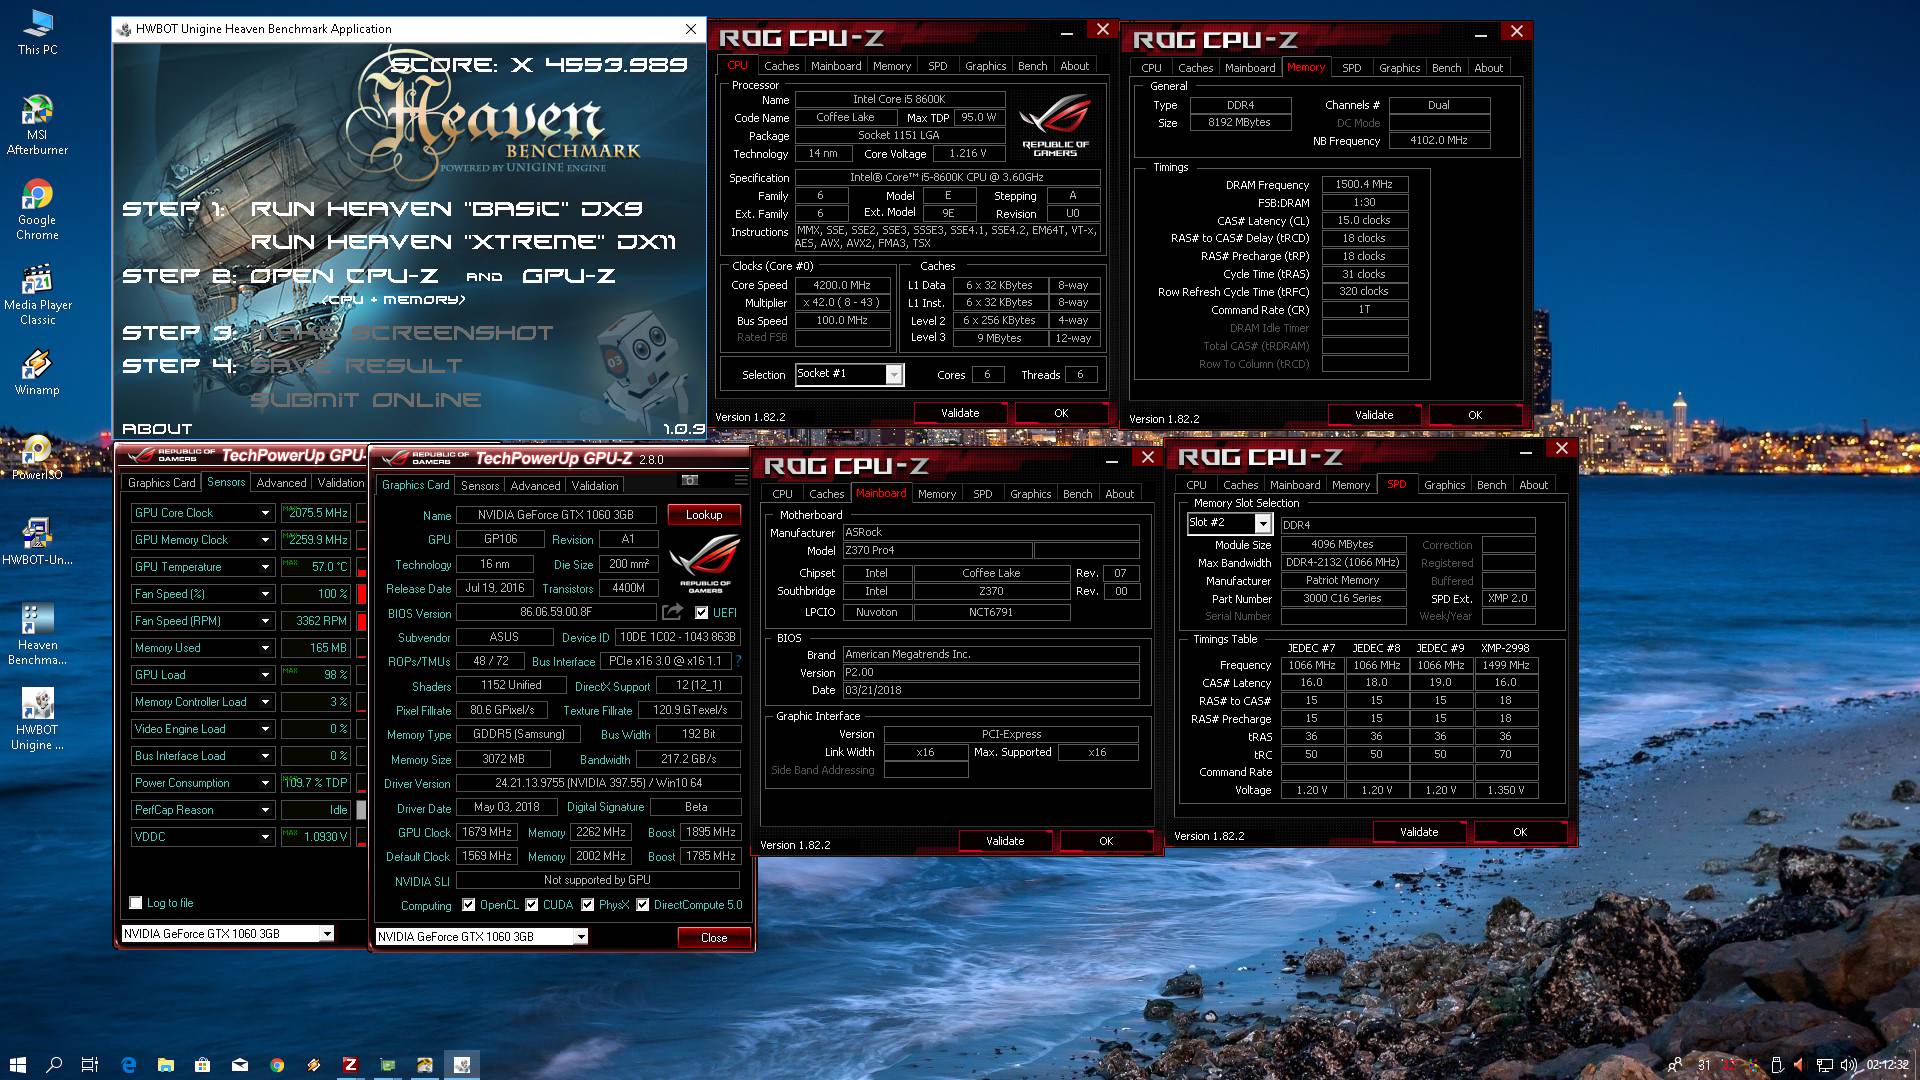Image resolution: width=1920 pixels, height=1080 pixels.
Task: Open the Graphics tab in the CPU-Z Mainboard window
Action: pyautogui.click(x=1030, y=494)
